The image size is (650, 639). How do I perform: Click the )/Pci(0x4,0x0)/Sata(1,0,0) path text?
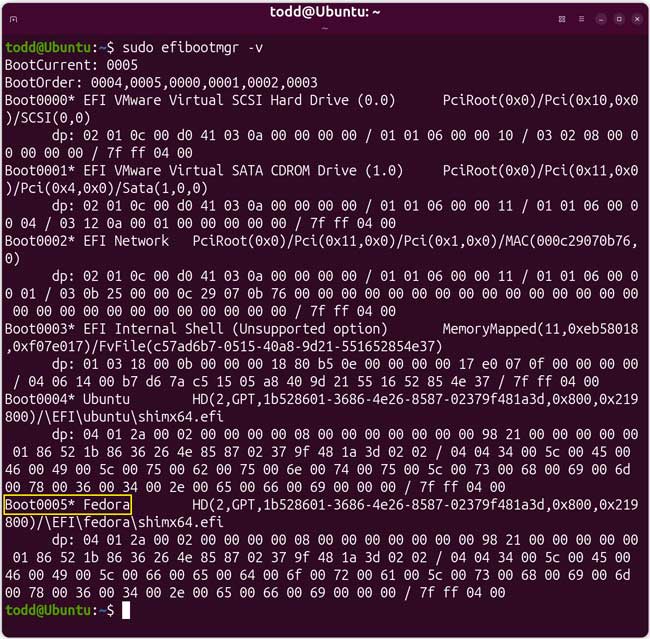coord(106,188)
